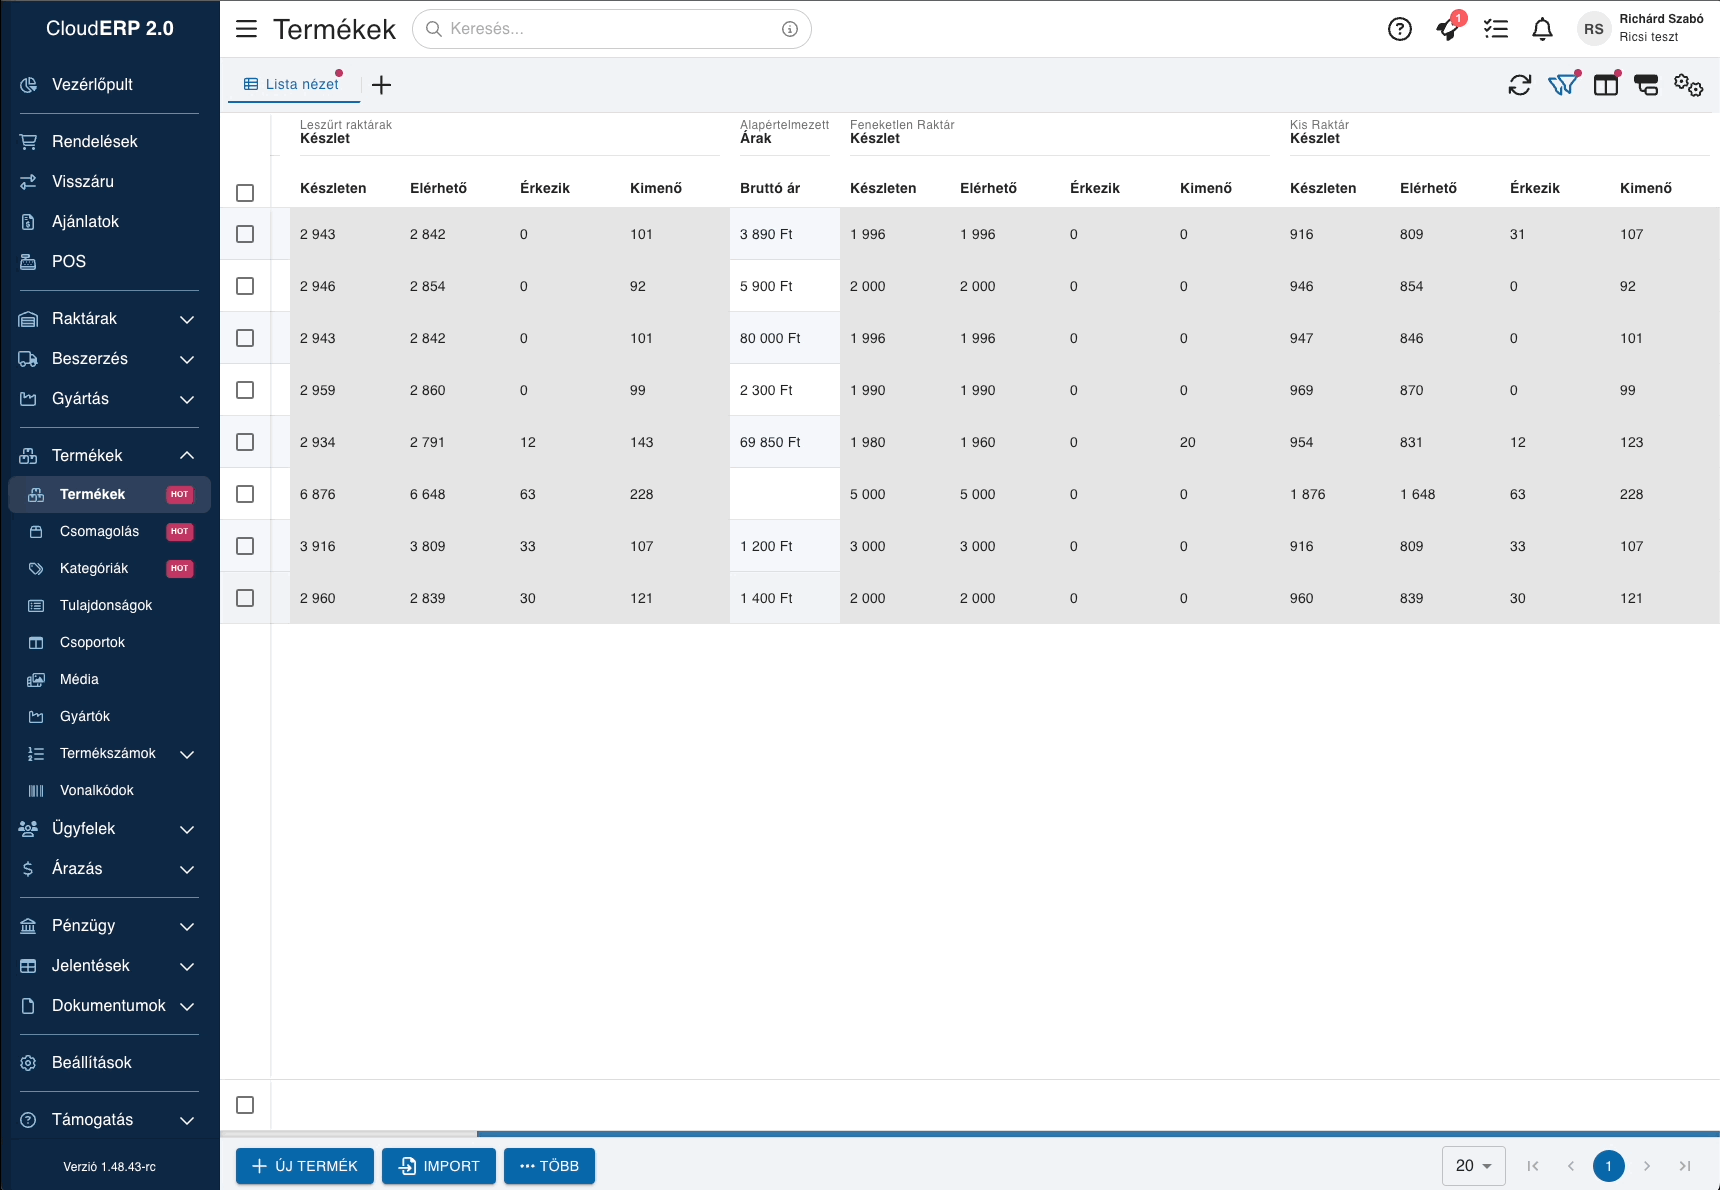This screenshot has width=1720, height=1190.
Task: Sort by Bruttó ár column header
Action: (770, 188)
